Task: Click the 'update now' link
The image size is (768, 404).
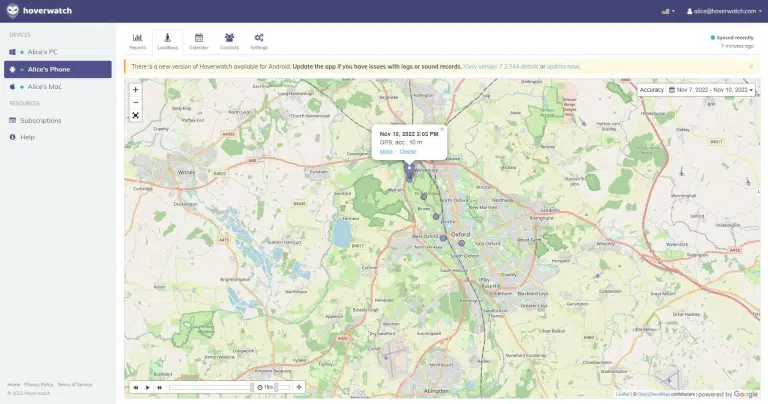Action: click(x=562, y=66)
